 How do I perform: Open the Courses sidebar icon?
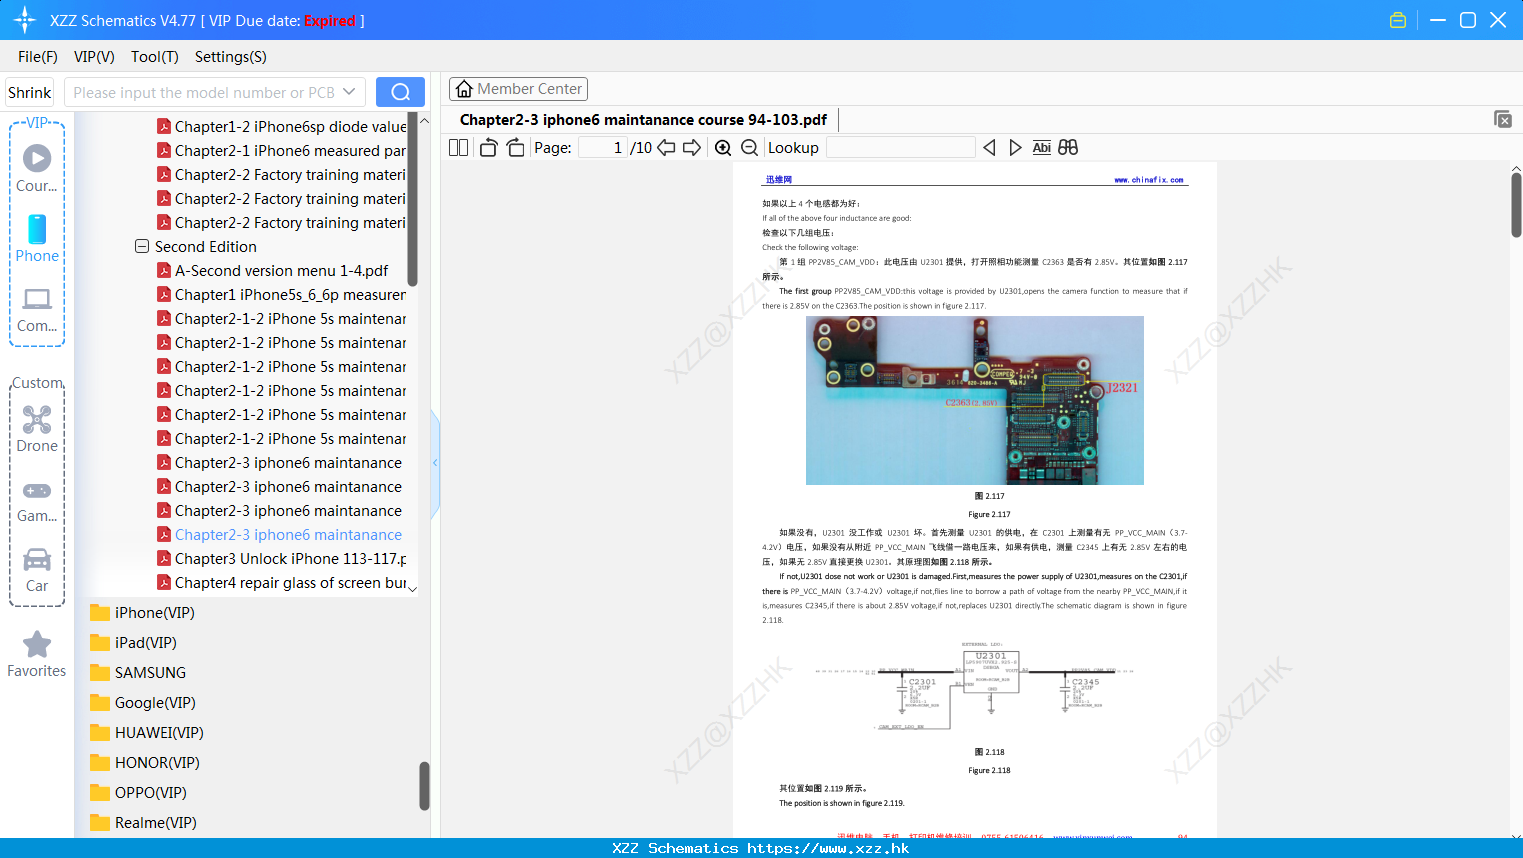coord(37,168)
